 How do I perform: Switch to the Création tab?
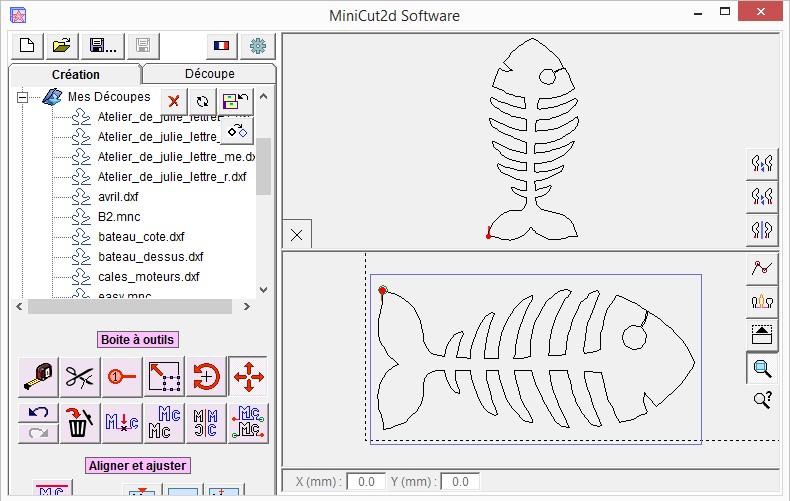point(76,75)
